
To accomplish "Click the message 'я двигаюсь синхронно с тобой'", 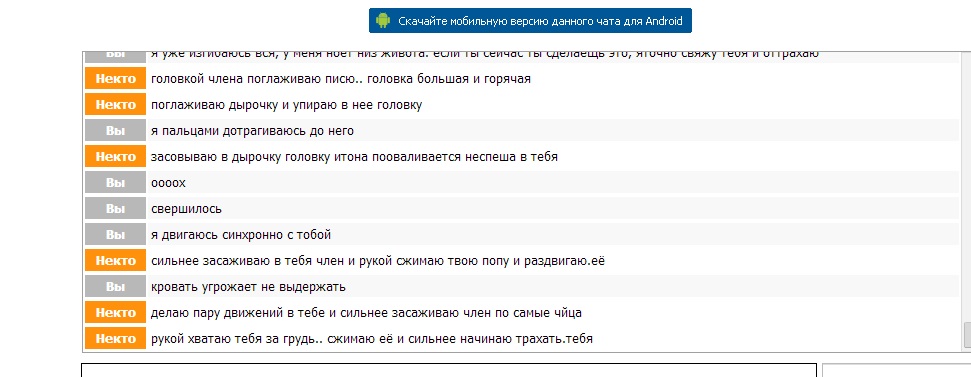I will click(x=241, y=235).
